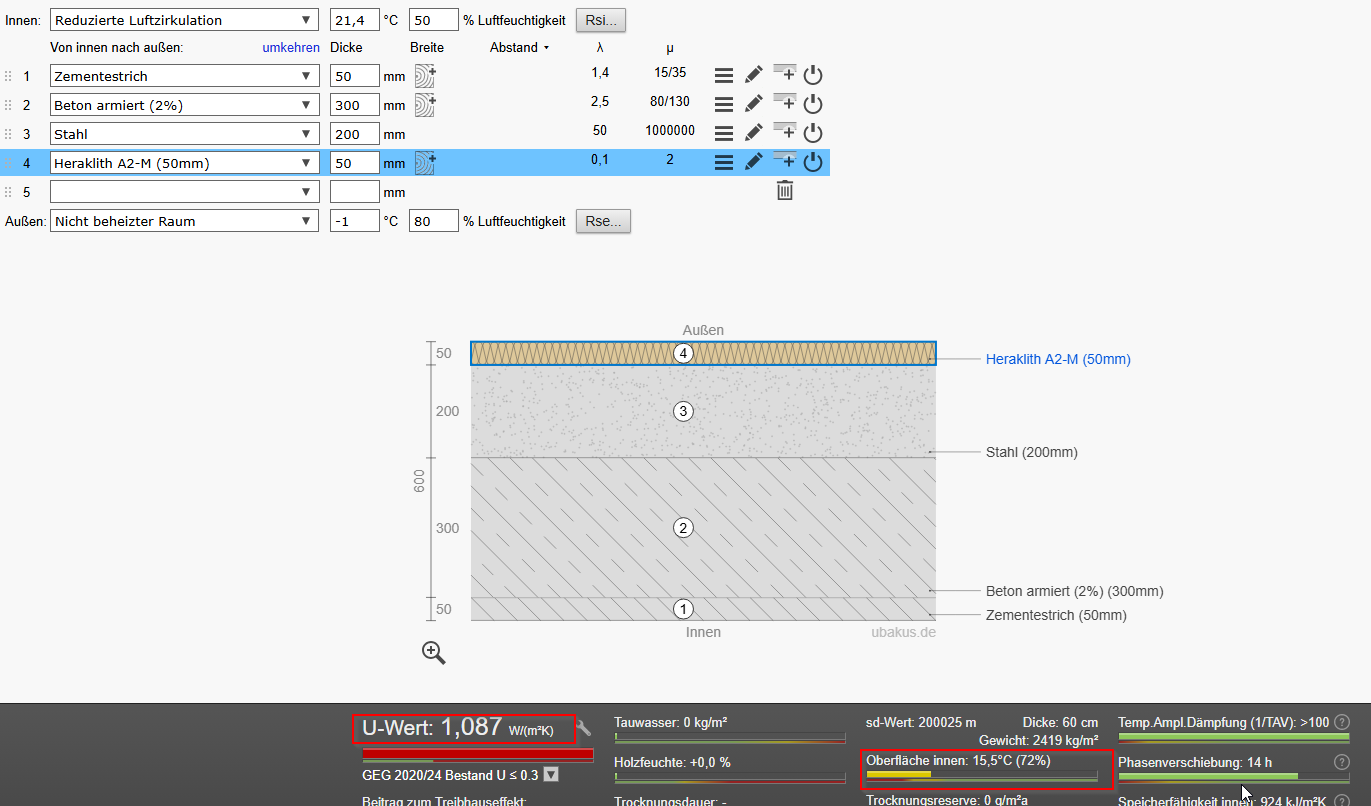Select layer 2 circle marker in the diagram
1371x806 pixels.
click(x=683, y=528)
